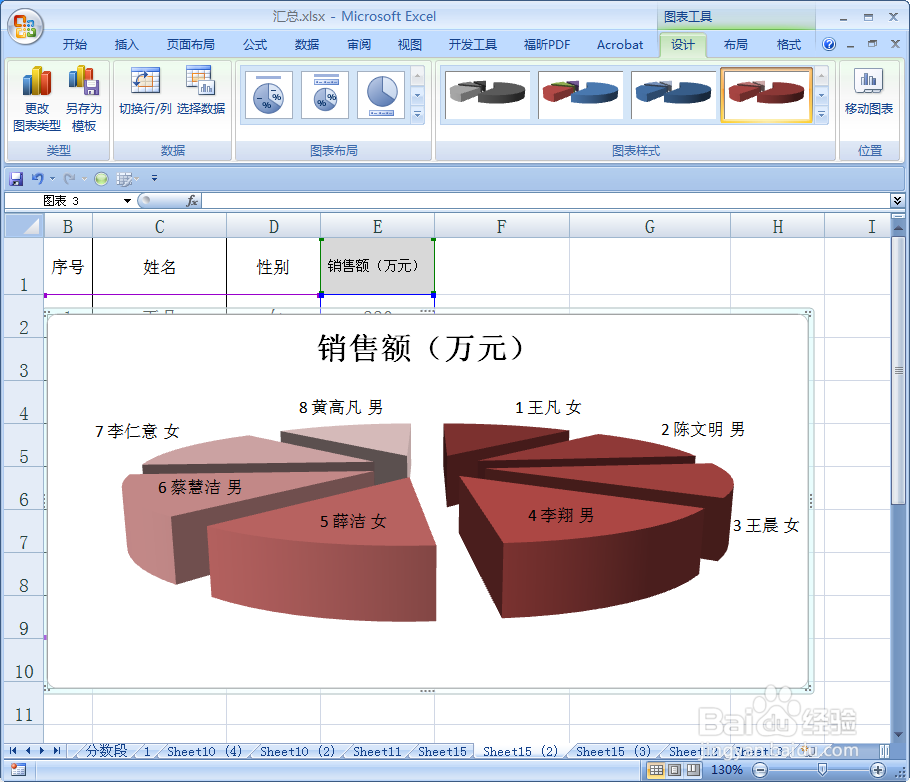Click the 4 李翔 男 pie slice label
The width and height of the screenshot is (910, 782).
pyautogui.click(x=561, y=515)
